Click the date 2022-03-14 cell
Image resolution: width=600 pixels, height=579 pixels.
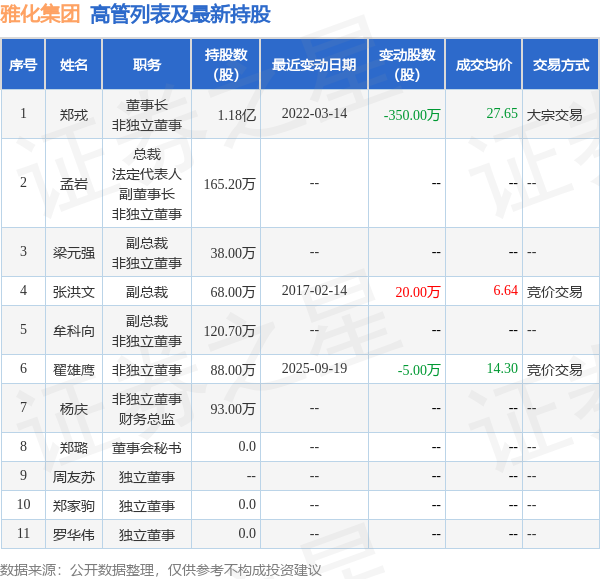(x=315, y=114)
